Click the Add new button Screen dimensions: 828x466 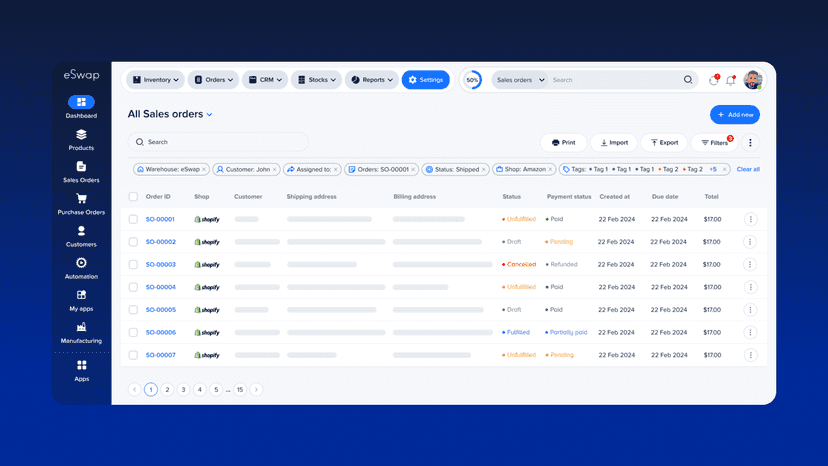point(735,115)
